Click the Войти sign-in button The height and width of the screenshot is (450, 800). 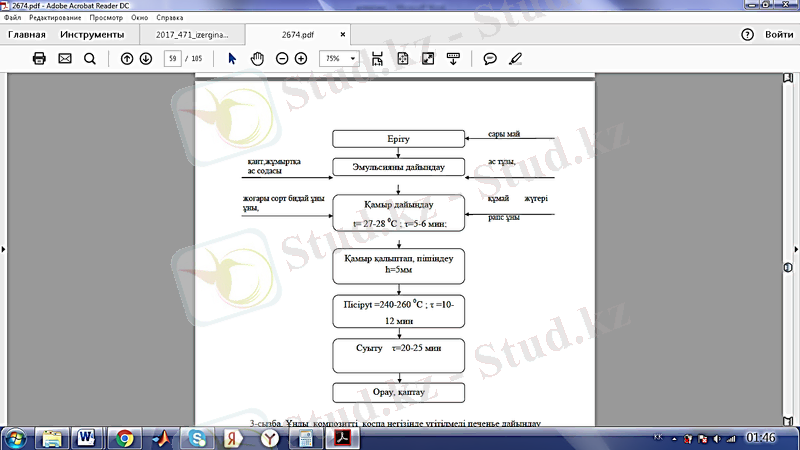[x=779, y=35]
